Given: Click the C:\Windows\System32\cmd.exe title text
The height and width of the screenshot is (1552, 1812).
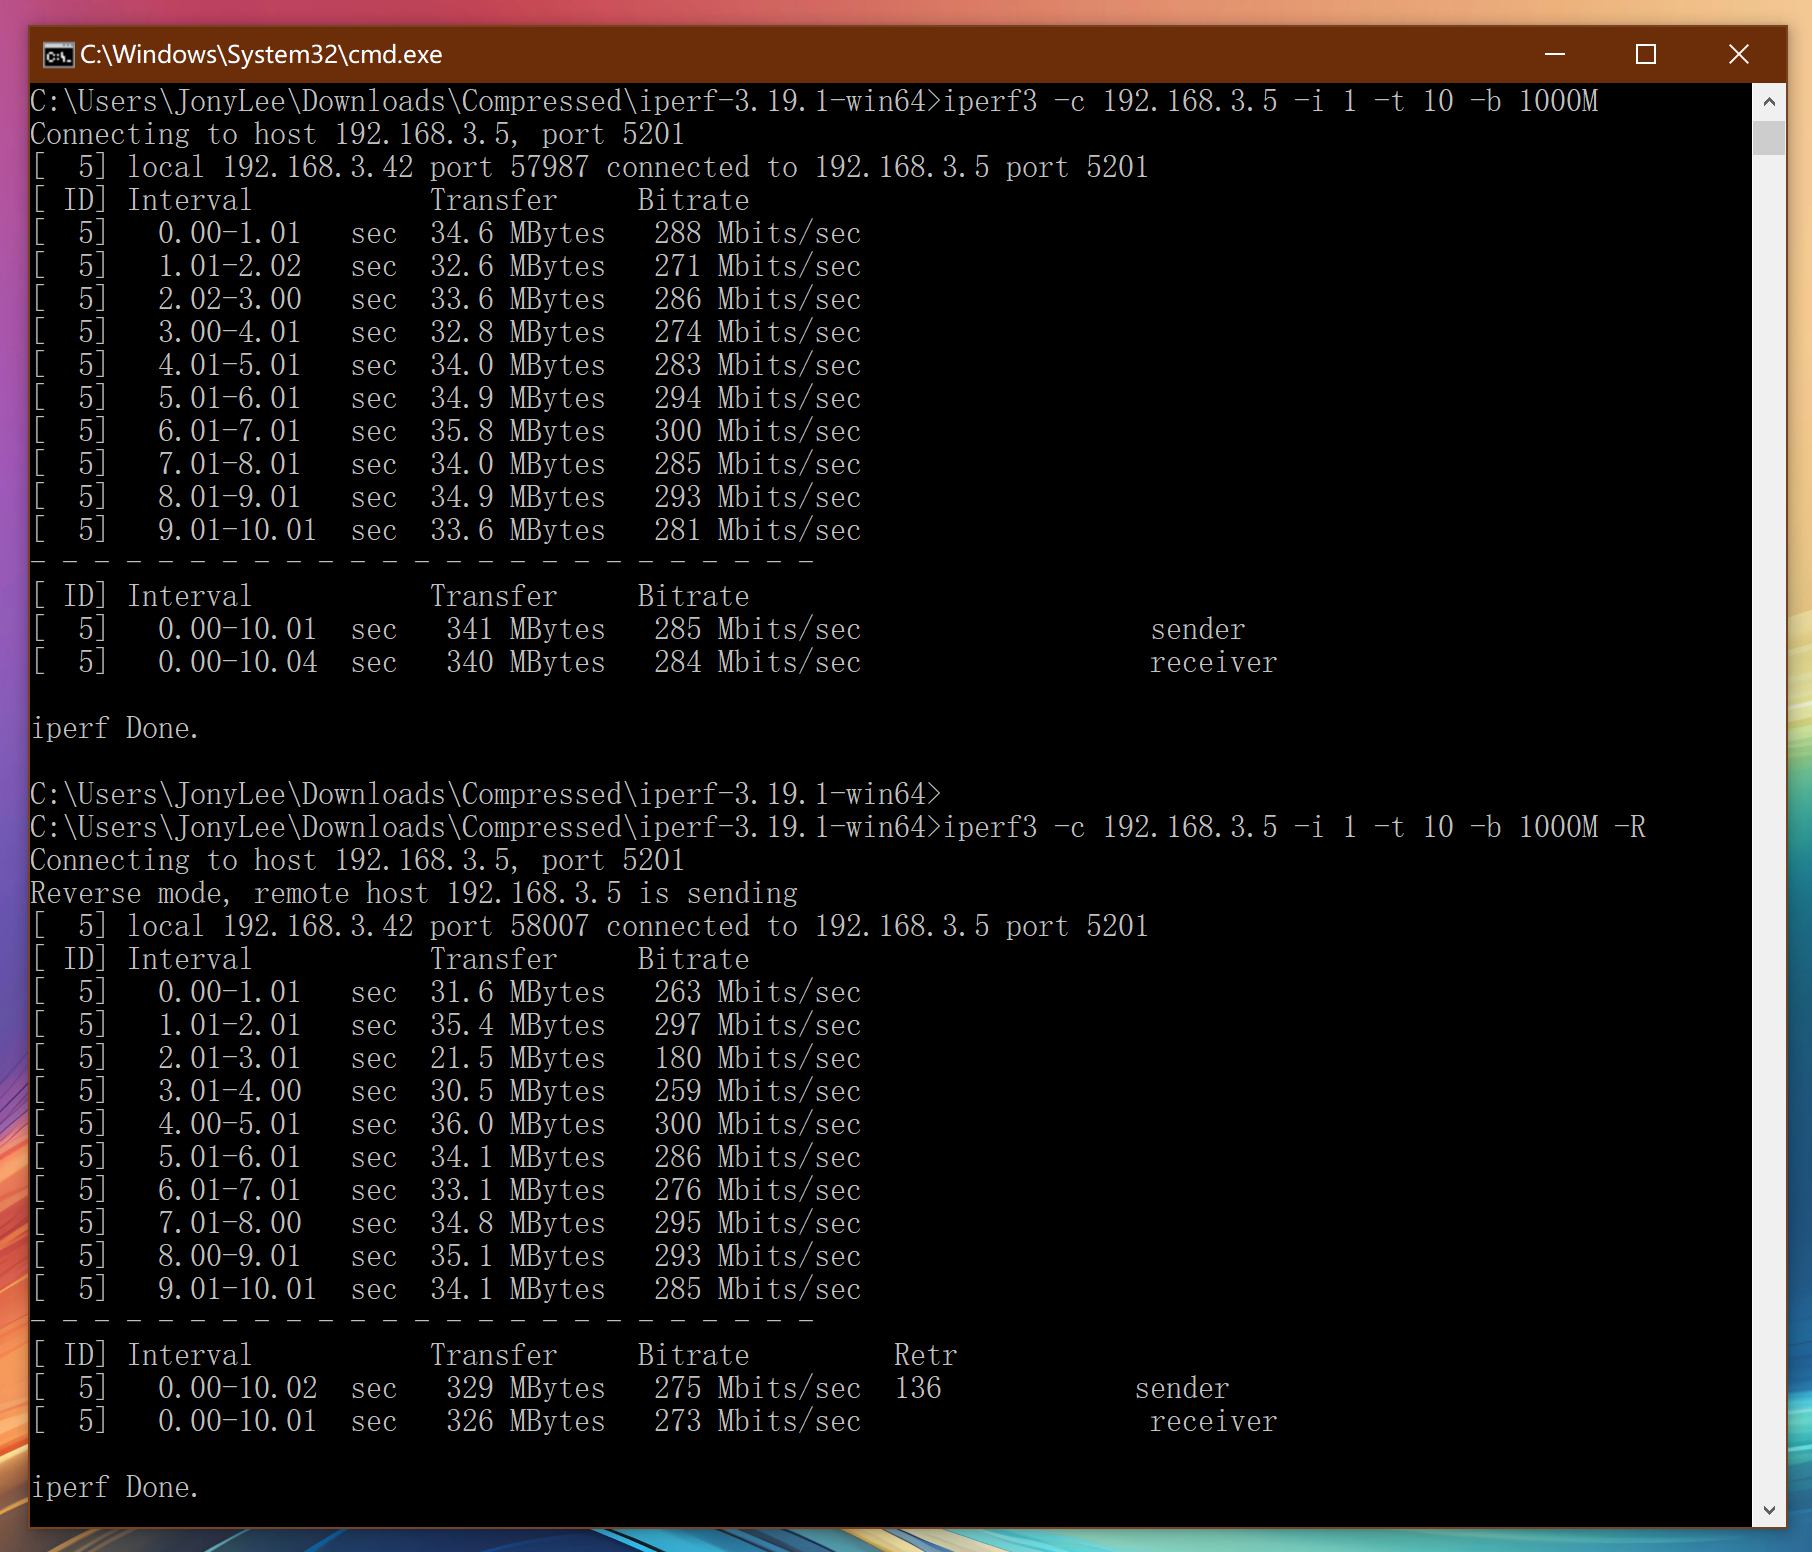Looking at the screenshot, I should click(261, 55).
